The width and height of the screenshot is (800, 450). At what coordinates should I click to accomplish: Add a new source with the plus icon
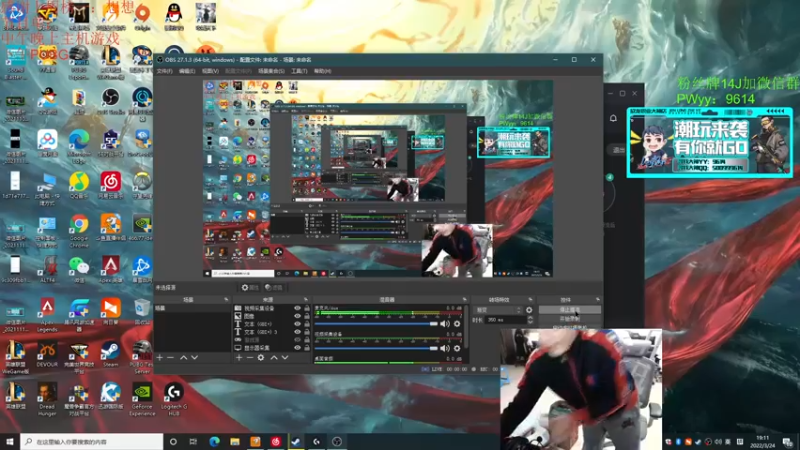pos(239,358)
